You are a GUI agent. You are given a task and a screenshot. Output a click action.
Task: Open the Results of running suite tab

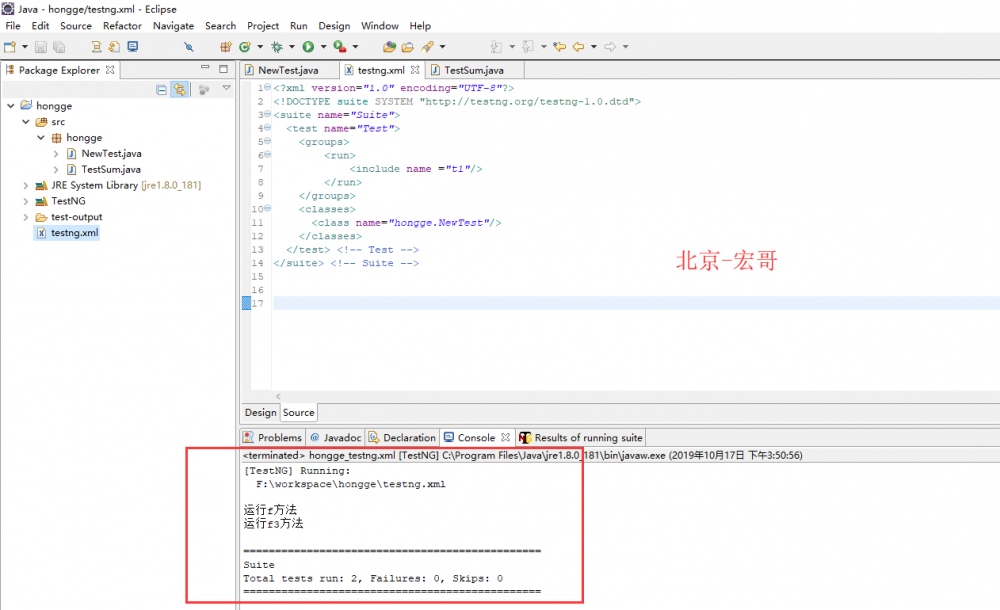point(581,438)
